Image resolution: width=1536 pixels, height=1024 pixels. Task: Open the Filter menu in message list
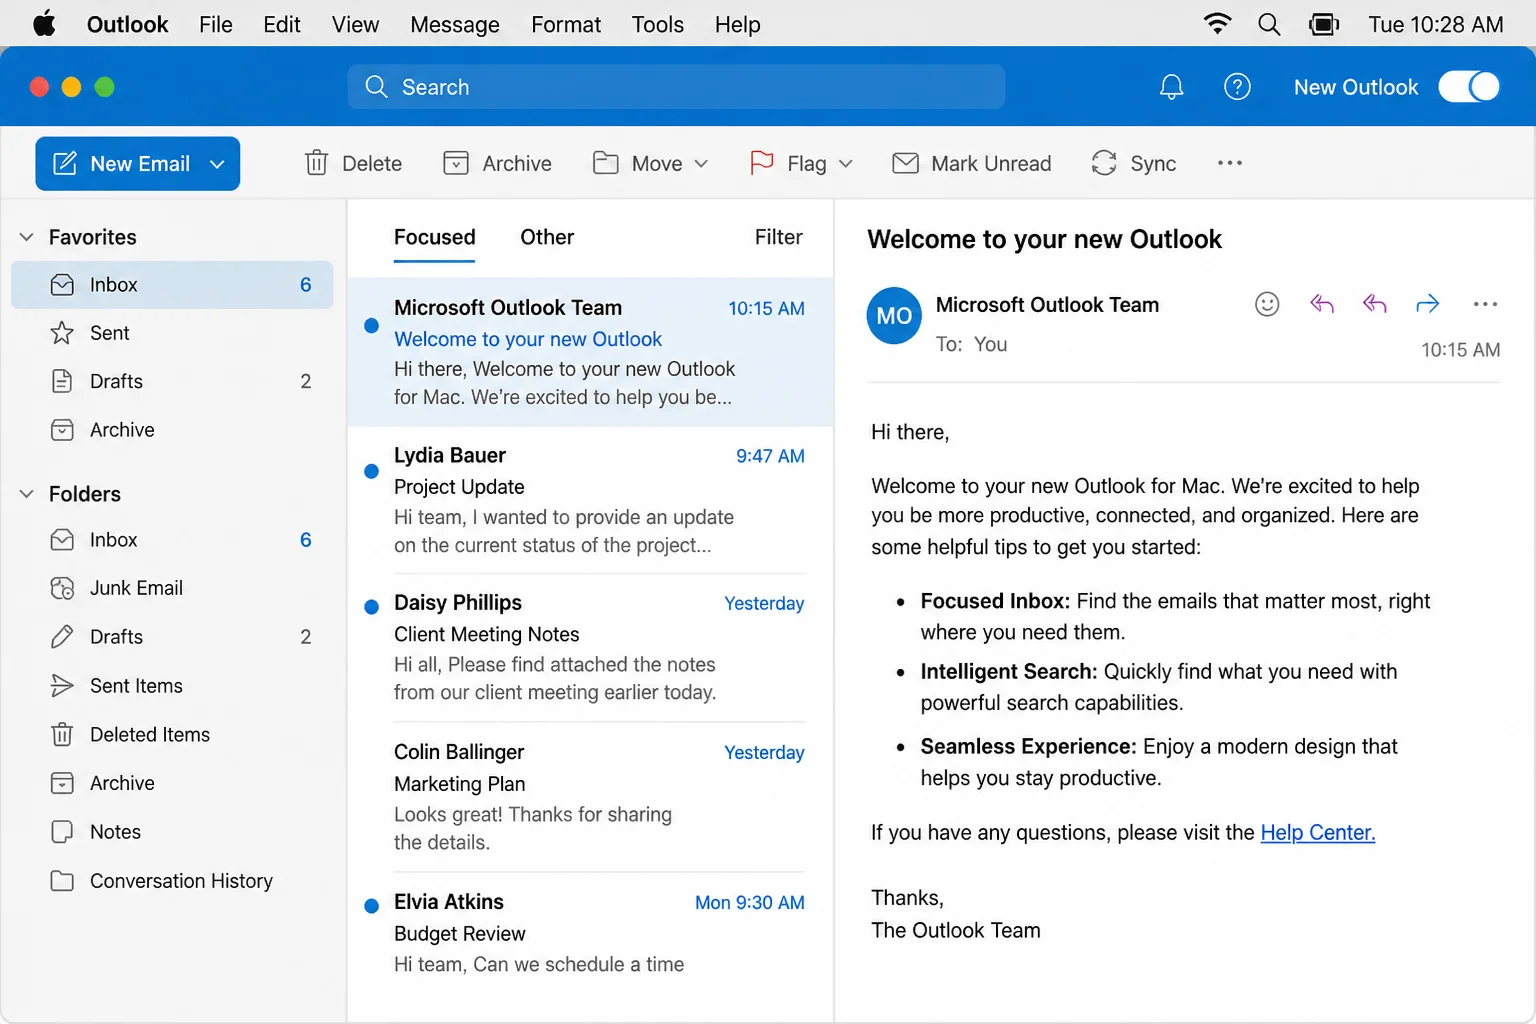(x=778, y=237)
